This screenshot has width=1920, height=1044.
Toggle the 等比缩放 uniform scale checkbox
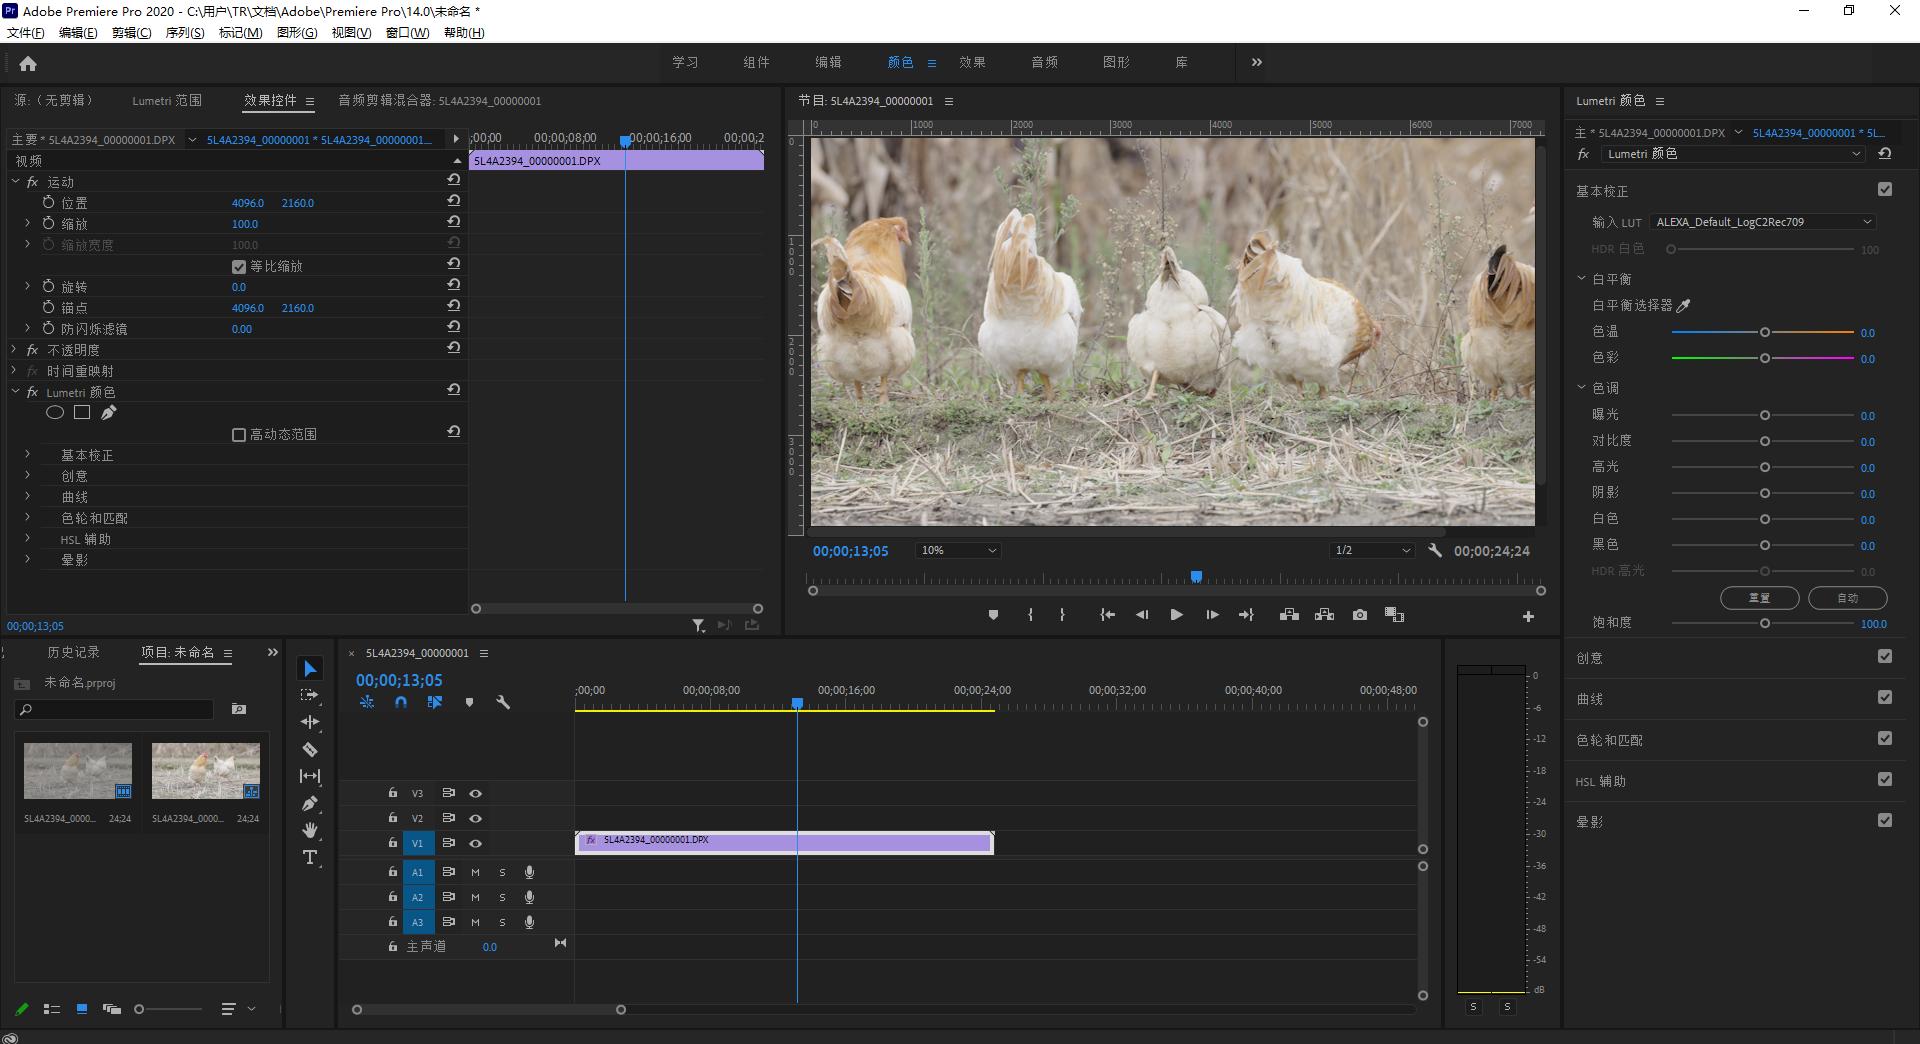point(239,267)
